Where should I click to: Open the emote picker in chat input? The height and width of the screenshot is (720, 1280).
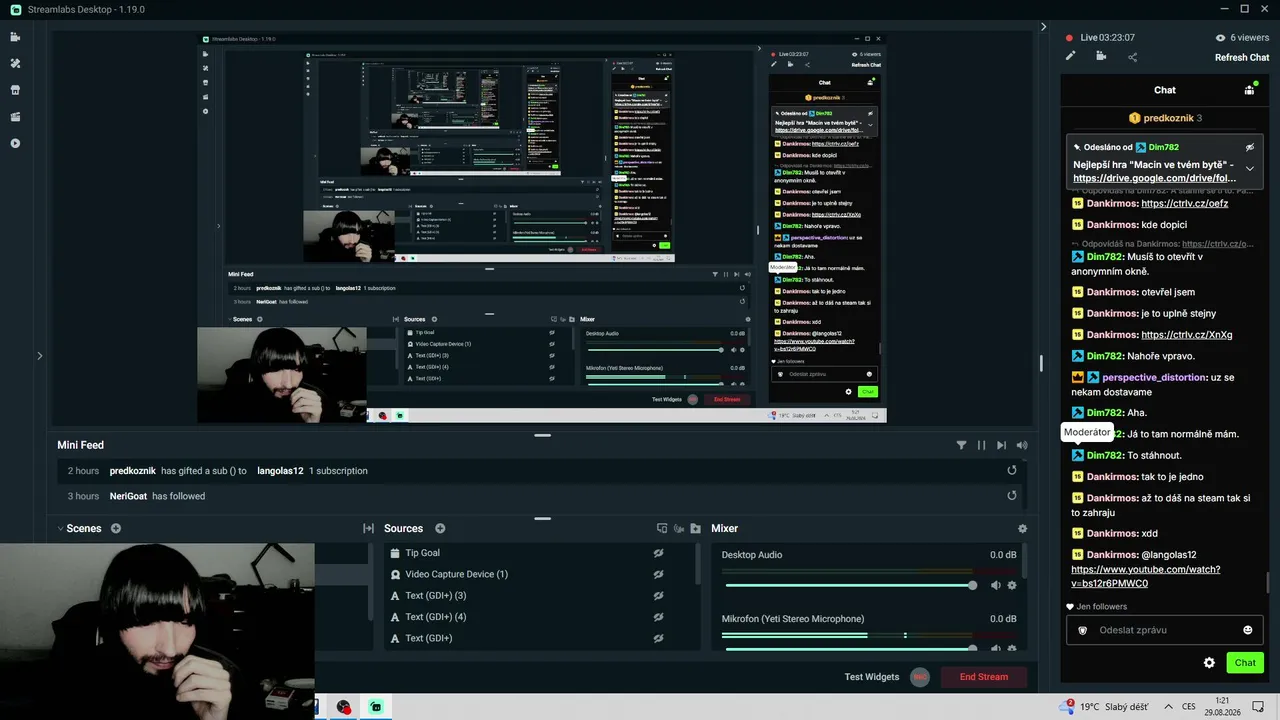coord(1247,630)
